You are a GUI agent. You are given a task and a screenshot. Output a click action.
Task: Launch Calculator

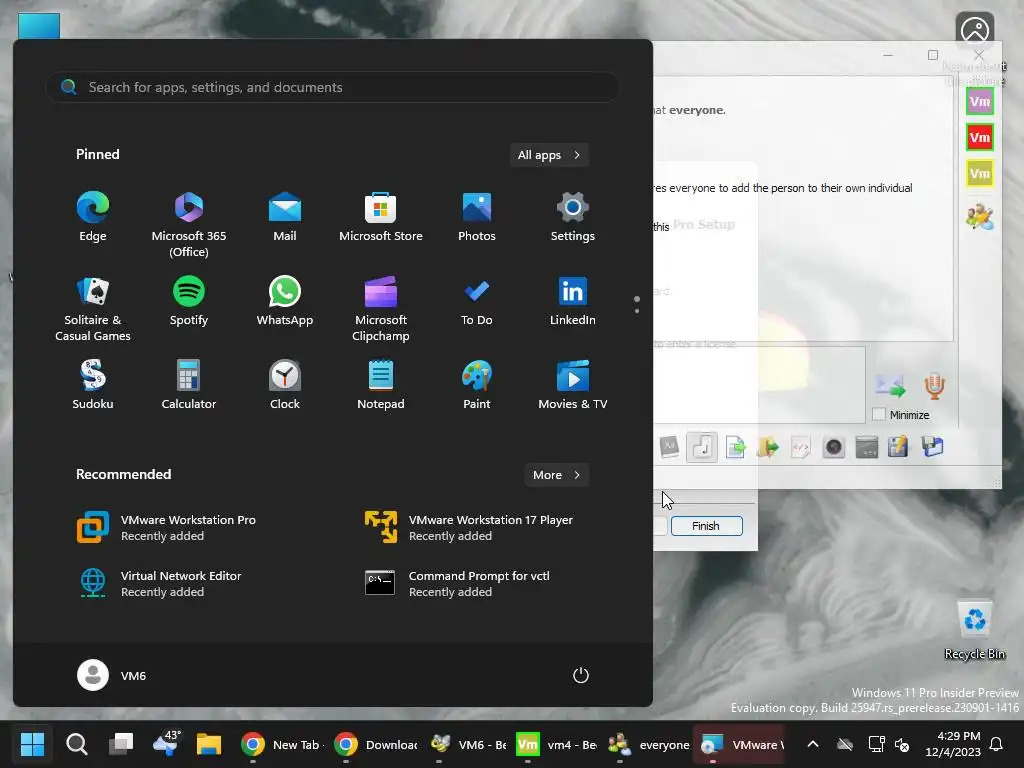[189, 385]
